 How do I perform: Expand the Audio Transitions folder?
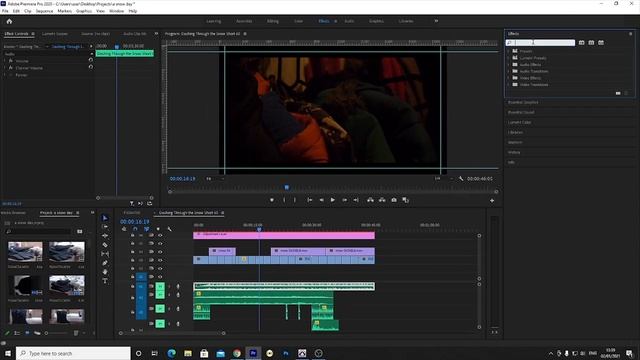(509, 71)
